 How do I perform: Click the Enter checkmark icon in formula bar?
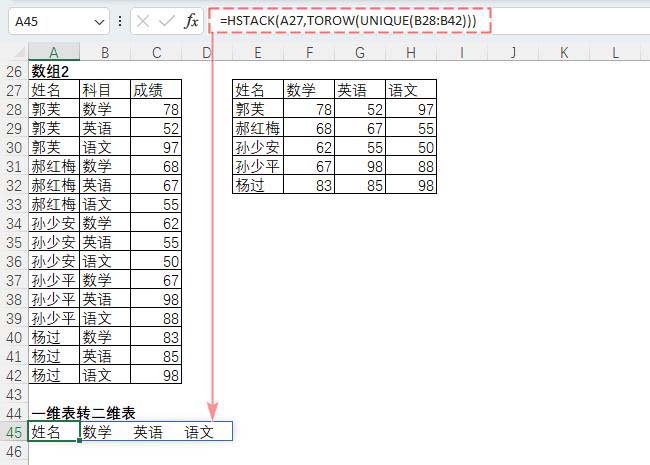(x=167, y=21)
